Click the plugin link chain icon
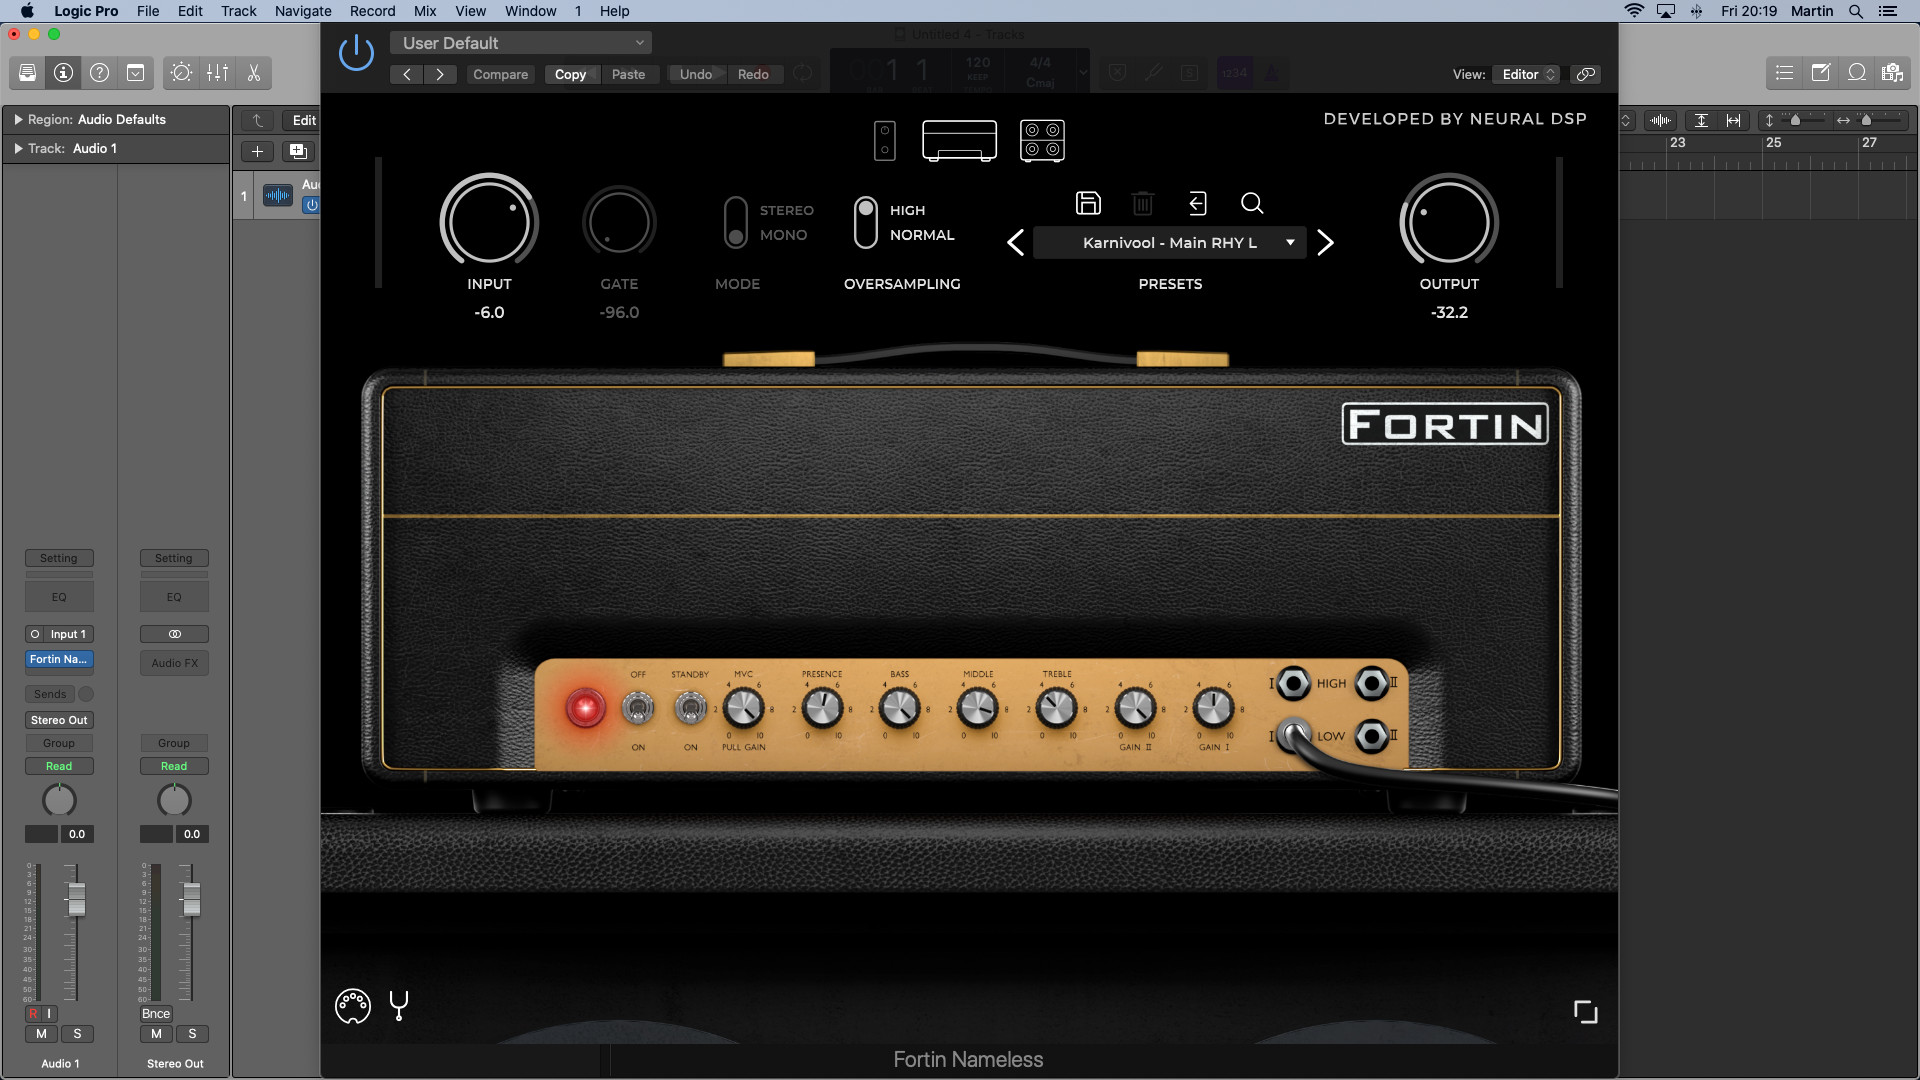This screenshot has width=1920, height=1080. 1586,74
